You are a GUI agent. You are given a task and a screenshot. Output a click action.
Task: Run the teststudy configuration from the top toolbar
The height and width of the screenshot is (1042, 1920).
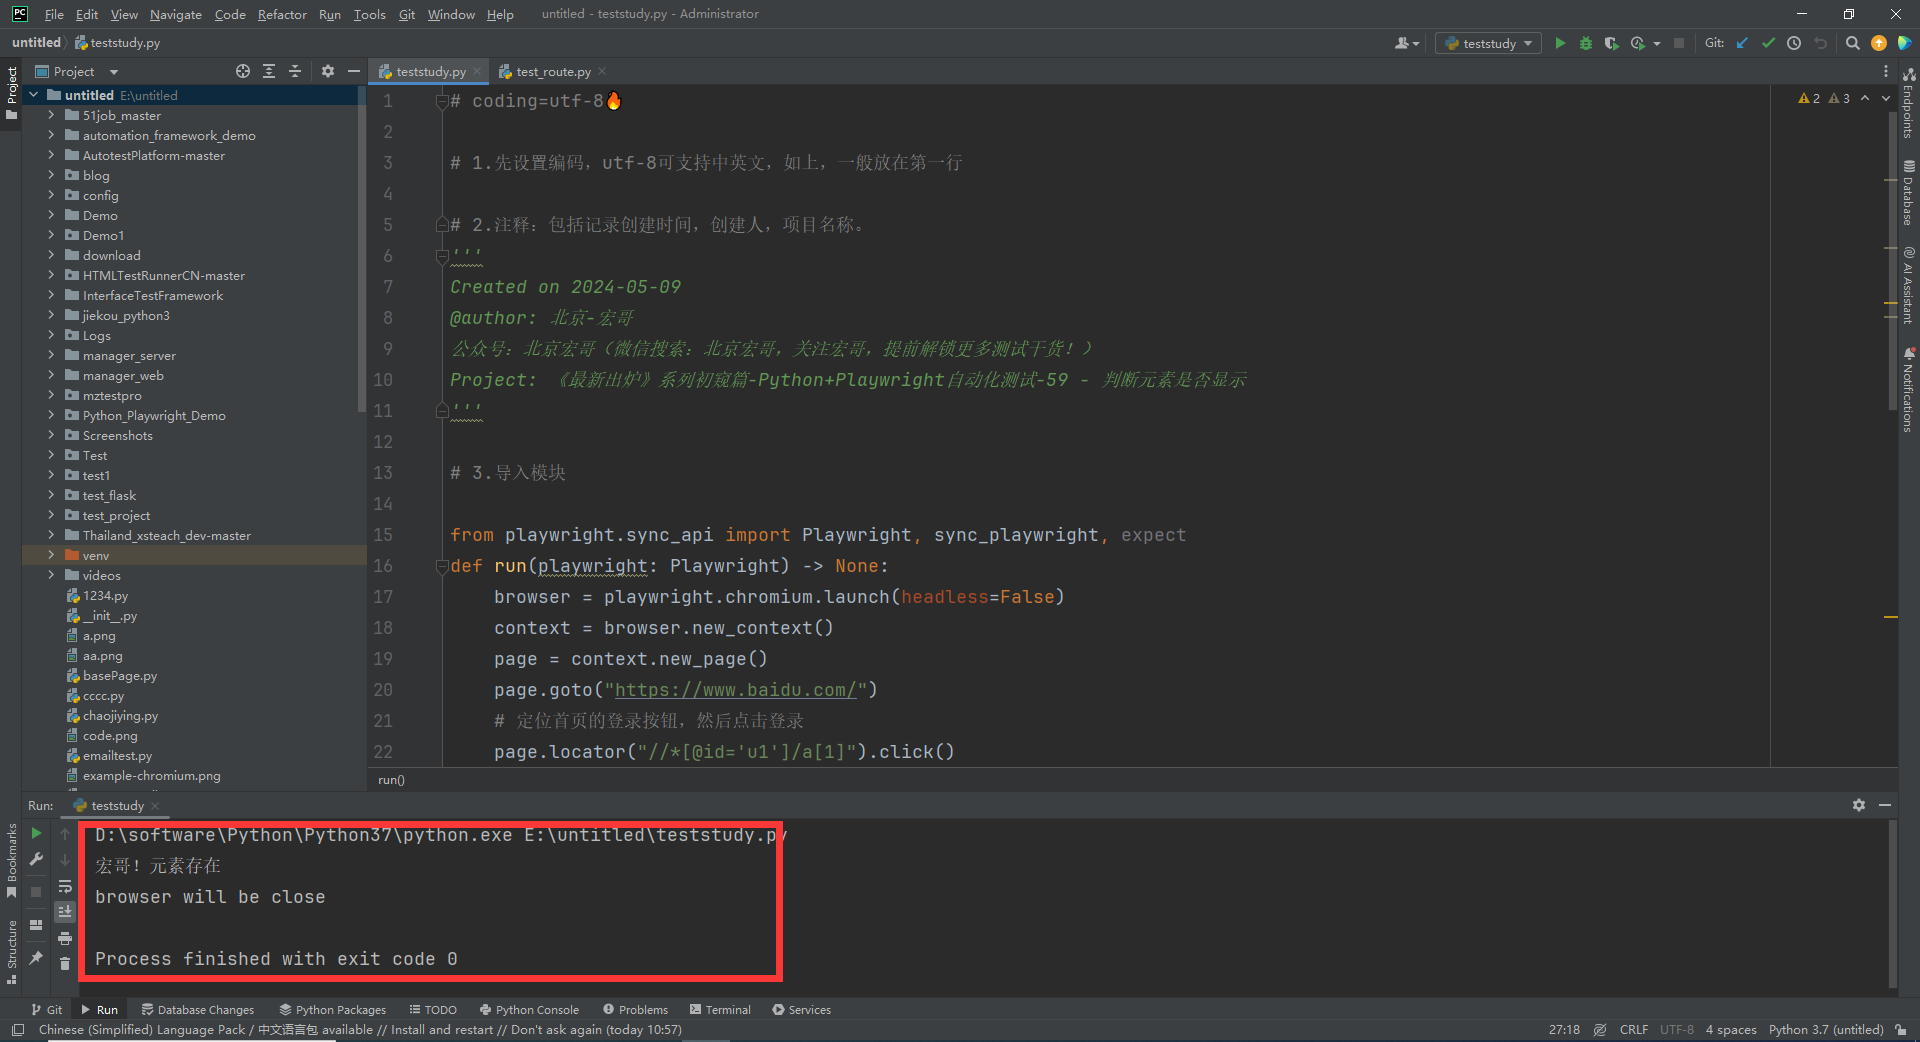point(1560,43)
